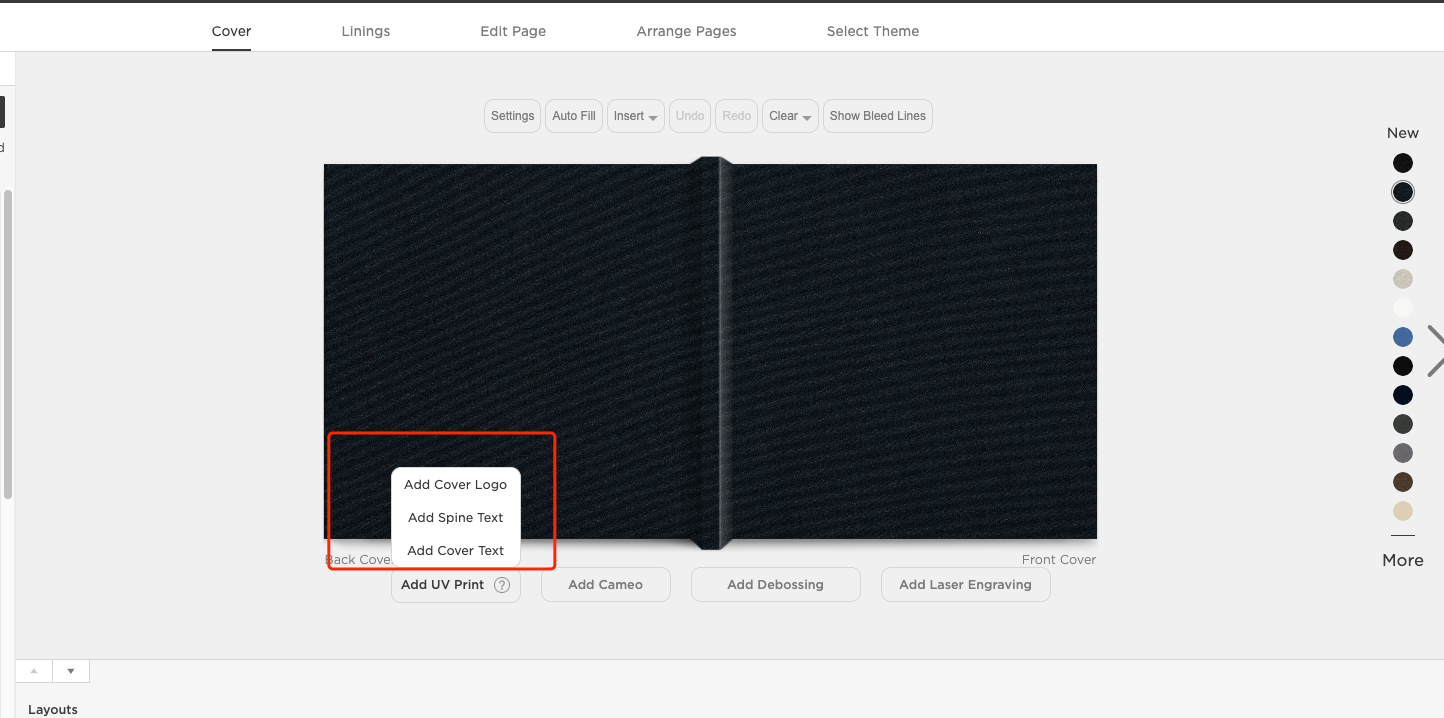Pick the cream tan swatch above More
The height and width of the screenshot is (718, 1444).
point(1403,511)
